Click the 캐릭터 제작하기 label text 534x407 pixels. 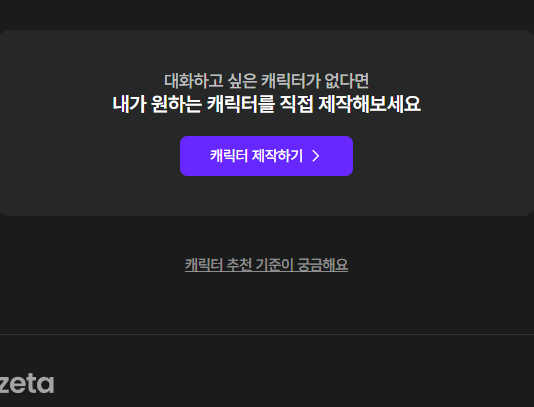tap(256, 156)
